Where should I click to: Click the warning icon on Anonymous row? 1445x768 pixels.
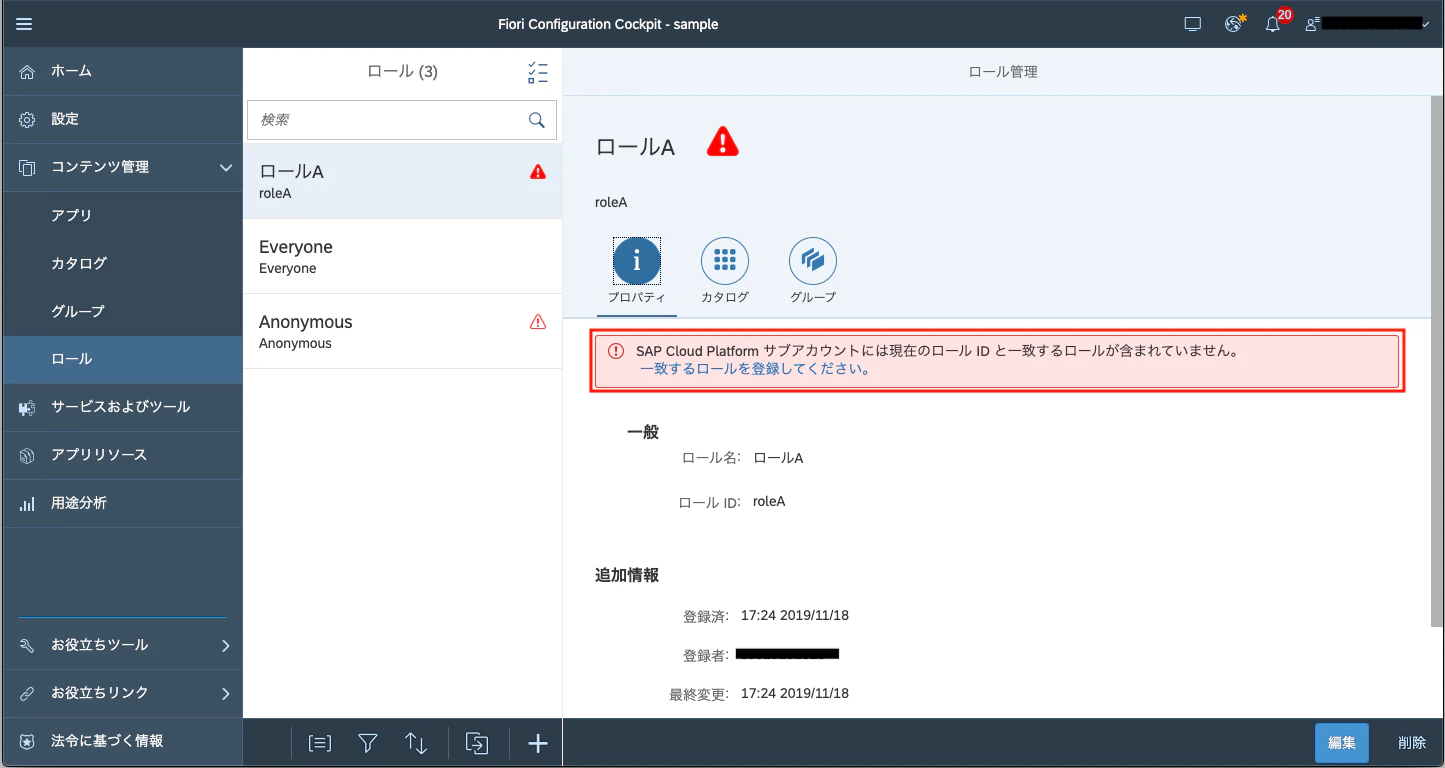coord(538,322)
